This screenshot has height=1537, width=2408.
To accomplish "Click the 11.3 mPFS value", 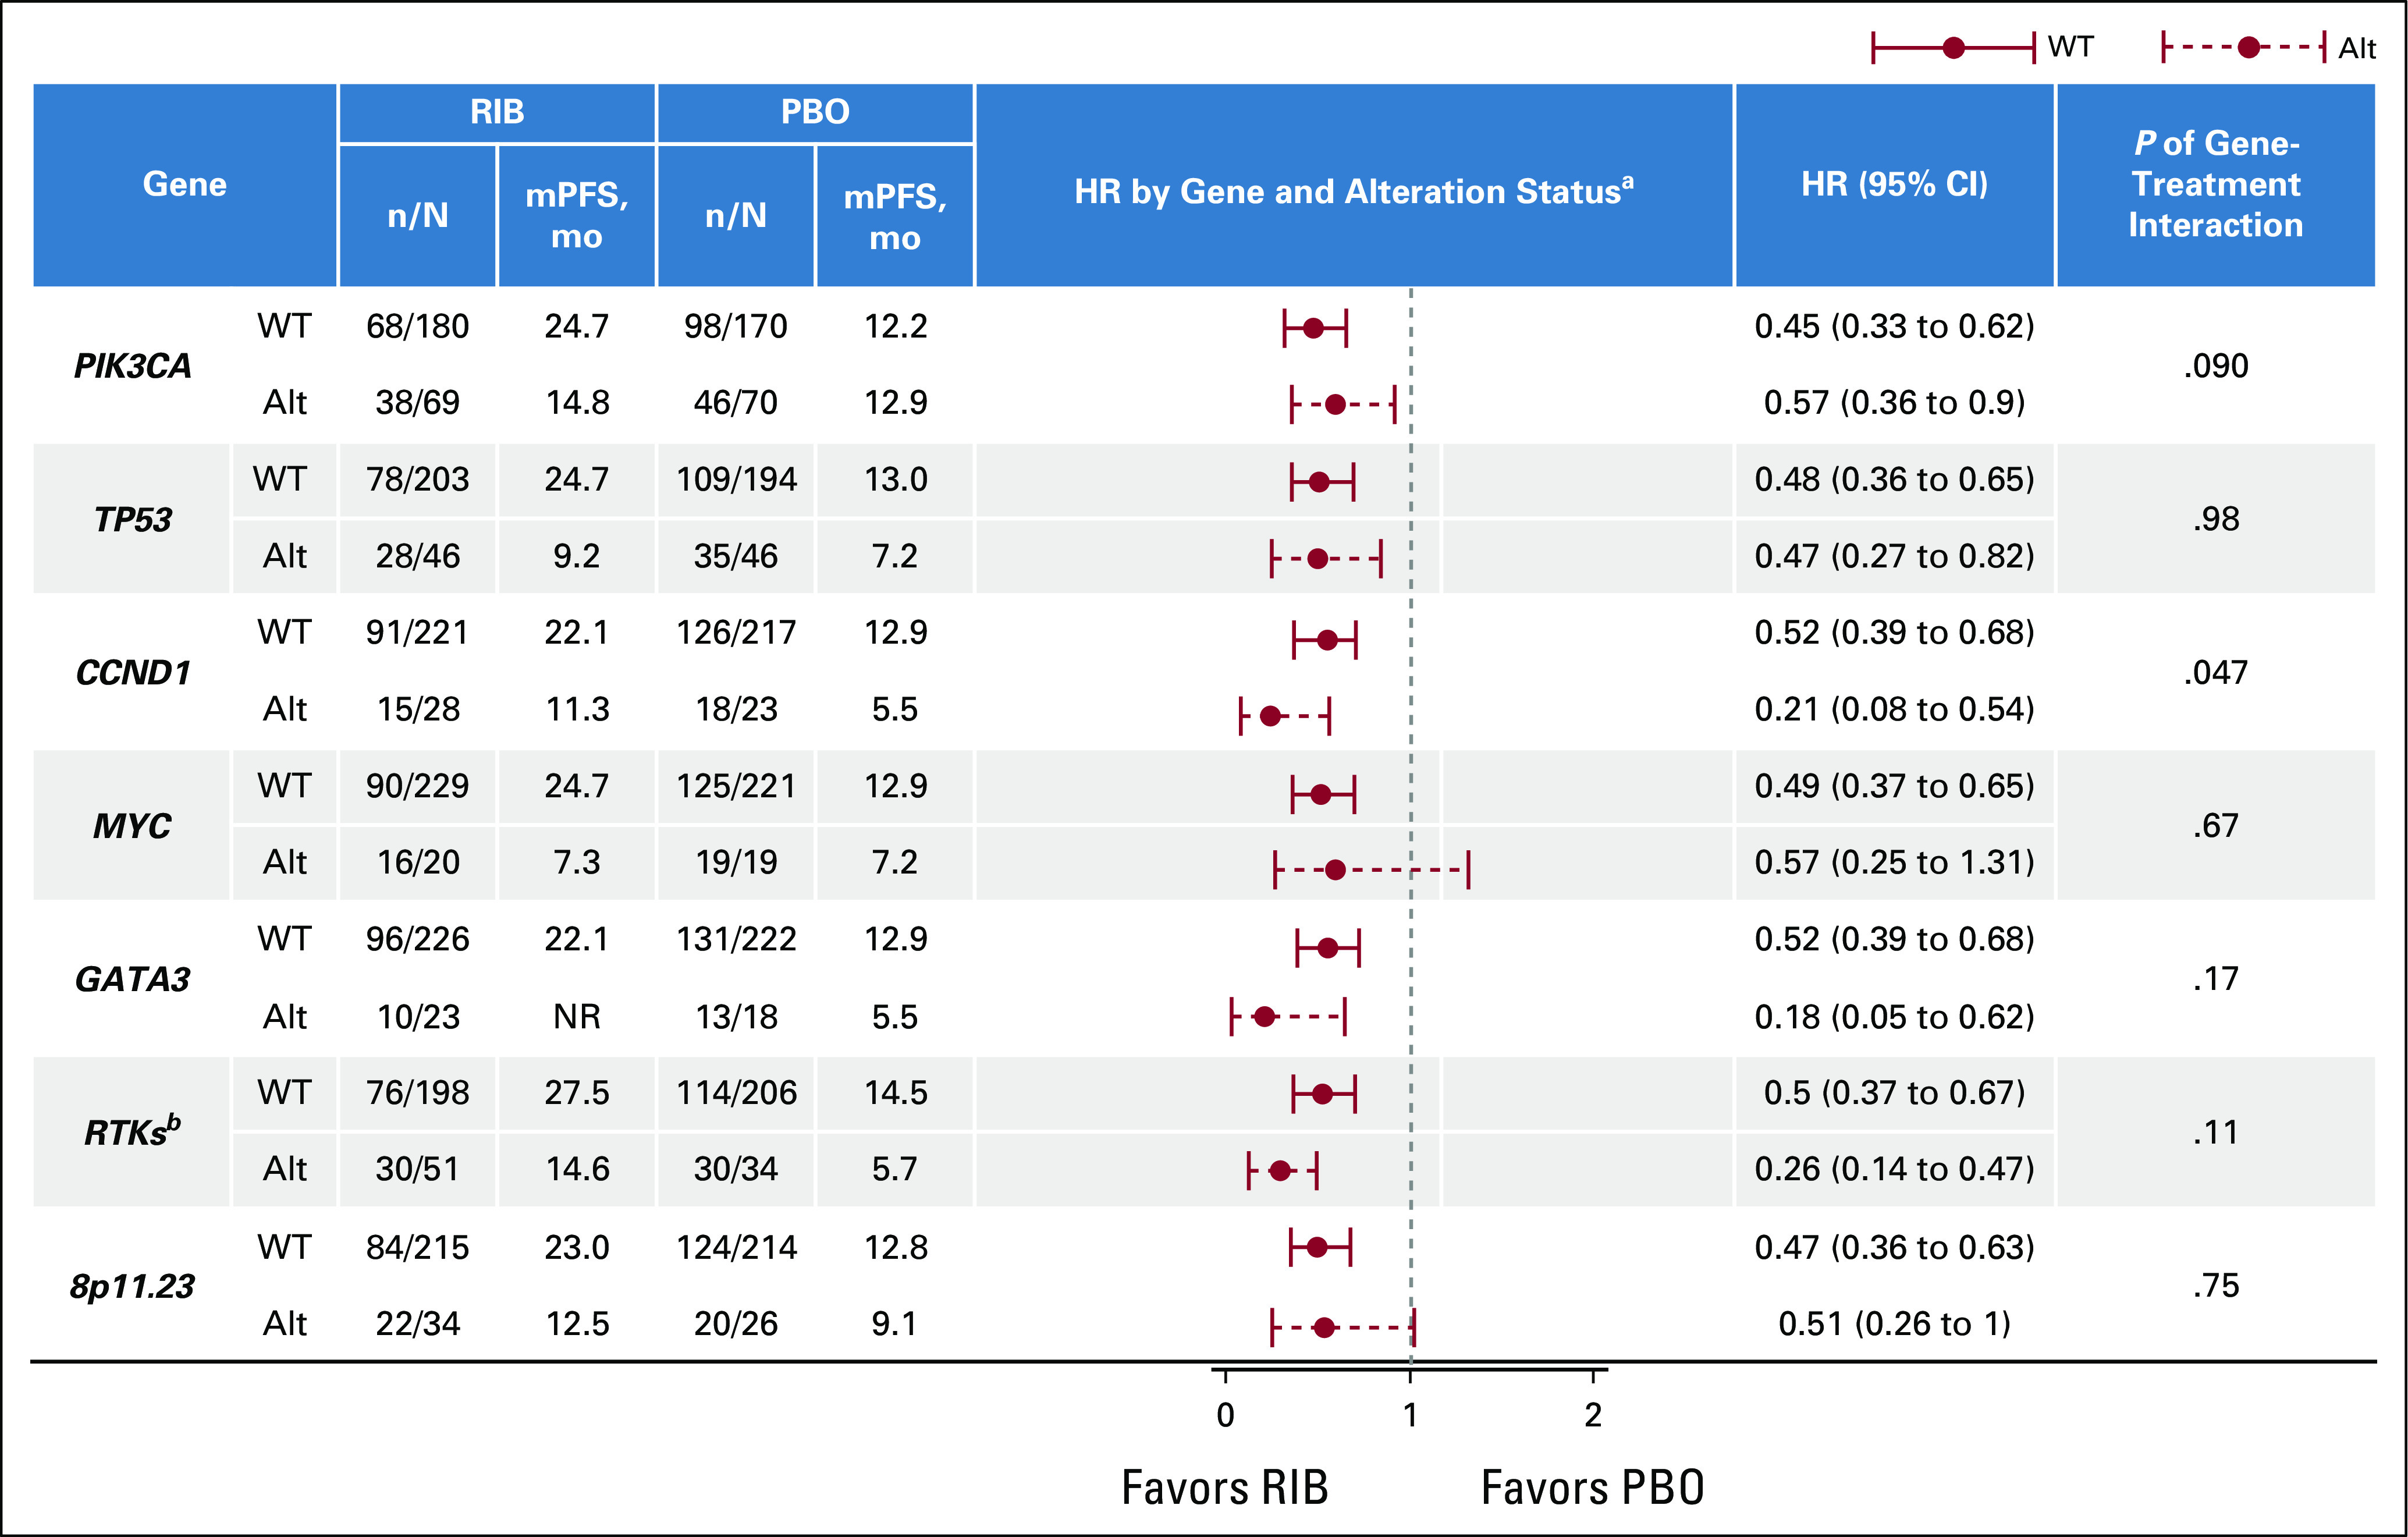I will click(x=577, y=709).
